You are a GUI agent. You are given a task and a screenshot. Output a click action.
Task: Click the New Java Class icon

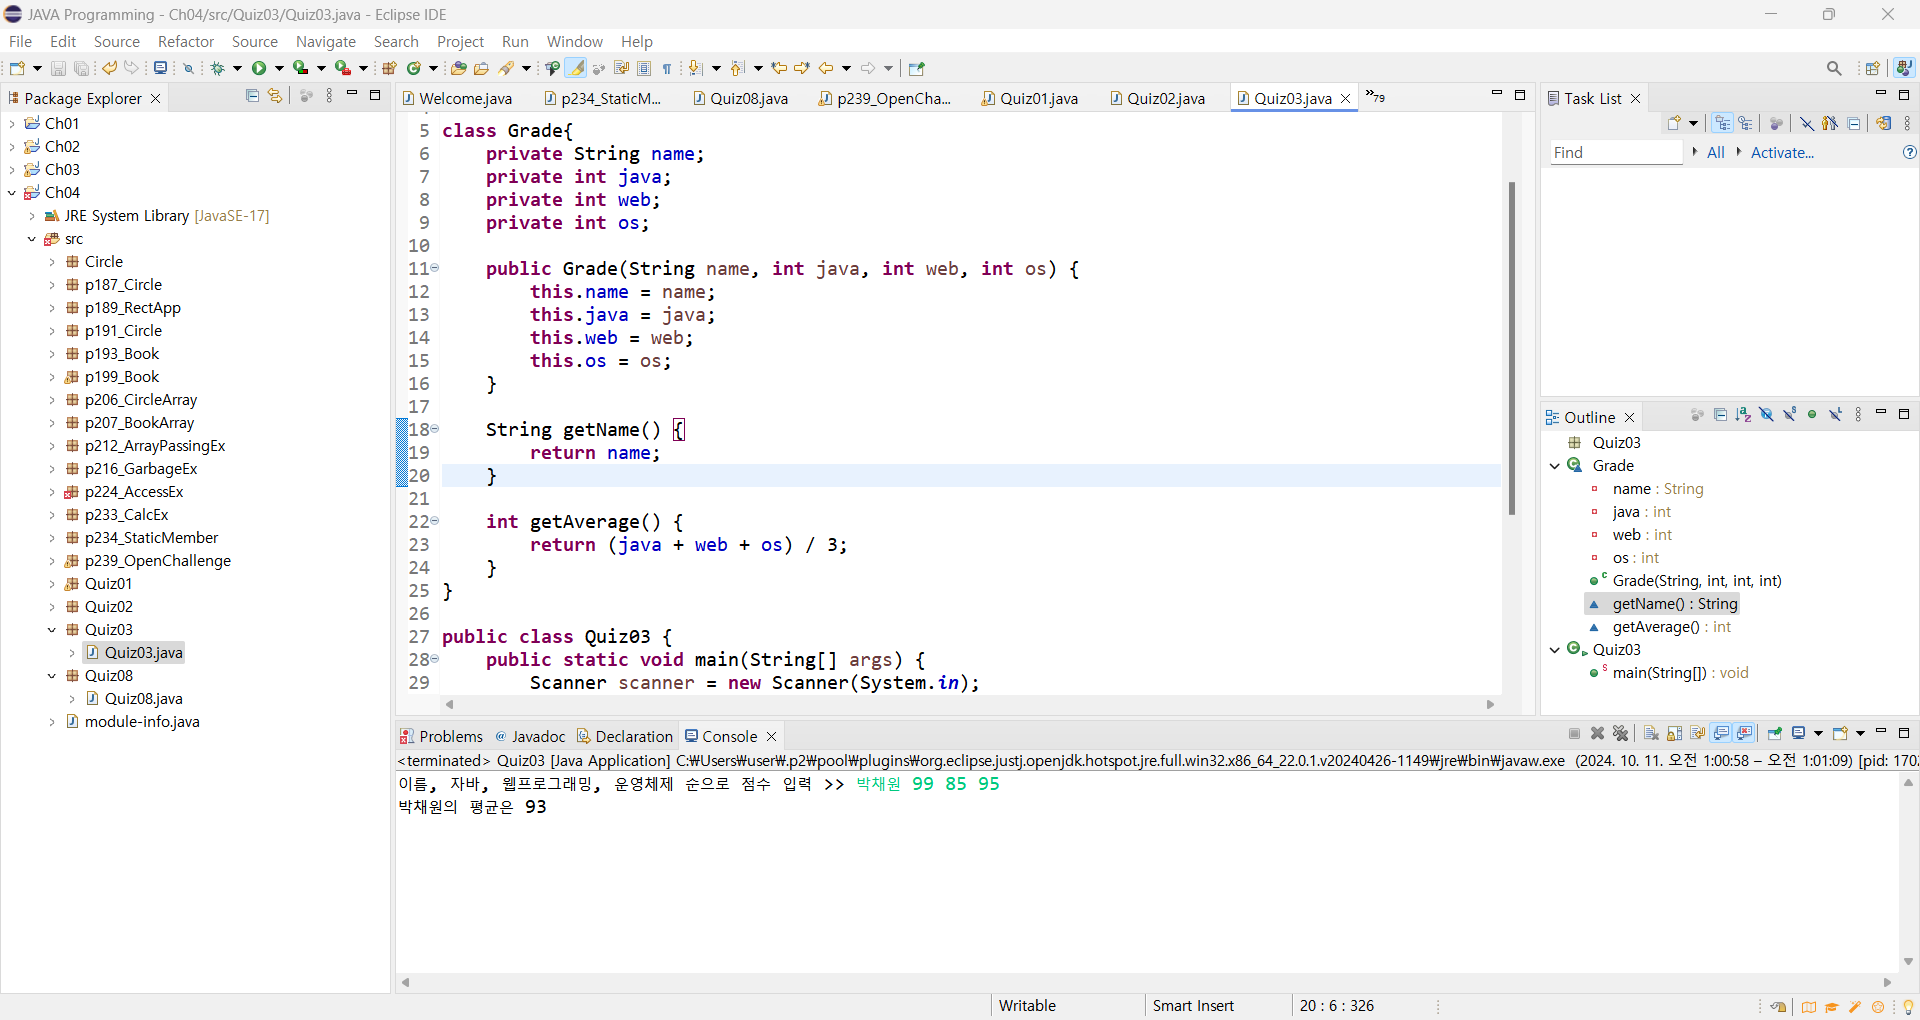pyautogui.click(x=413, y=68)
